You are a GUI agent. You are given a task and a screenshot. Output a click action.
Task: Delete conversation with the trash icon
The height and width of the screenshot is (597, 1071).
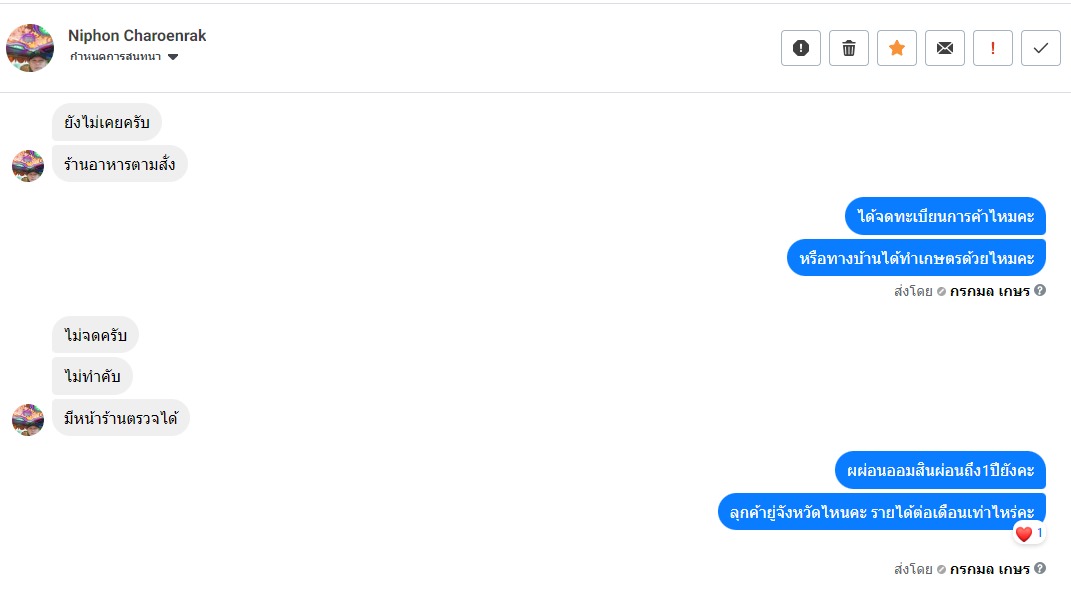pyautogui.click(x=849, y=48)
